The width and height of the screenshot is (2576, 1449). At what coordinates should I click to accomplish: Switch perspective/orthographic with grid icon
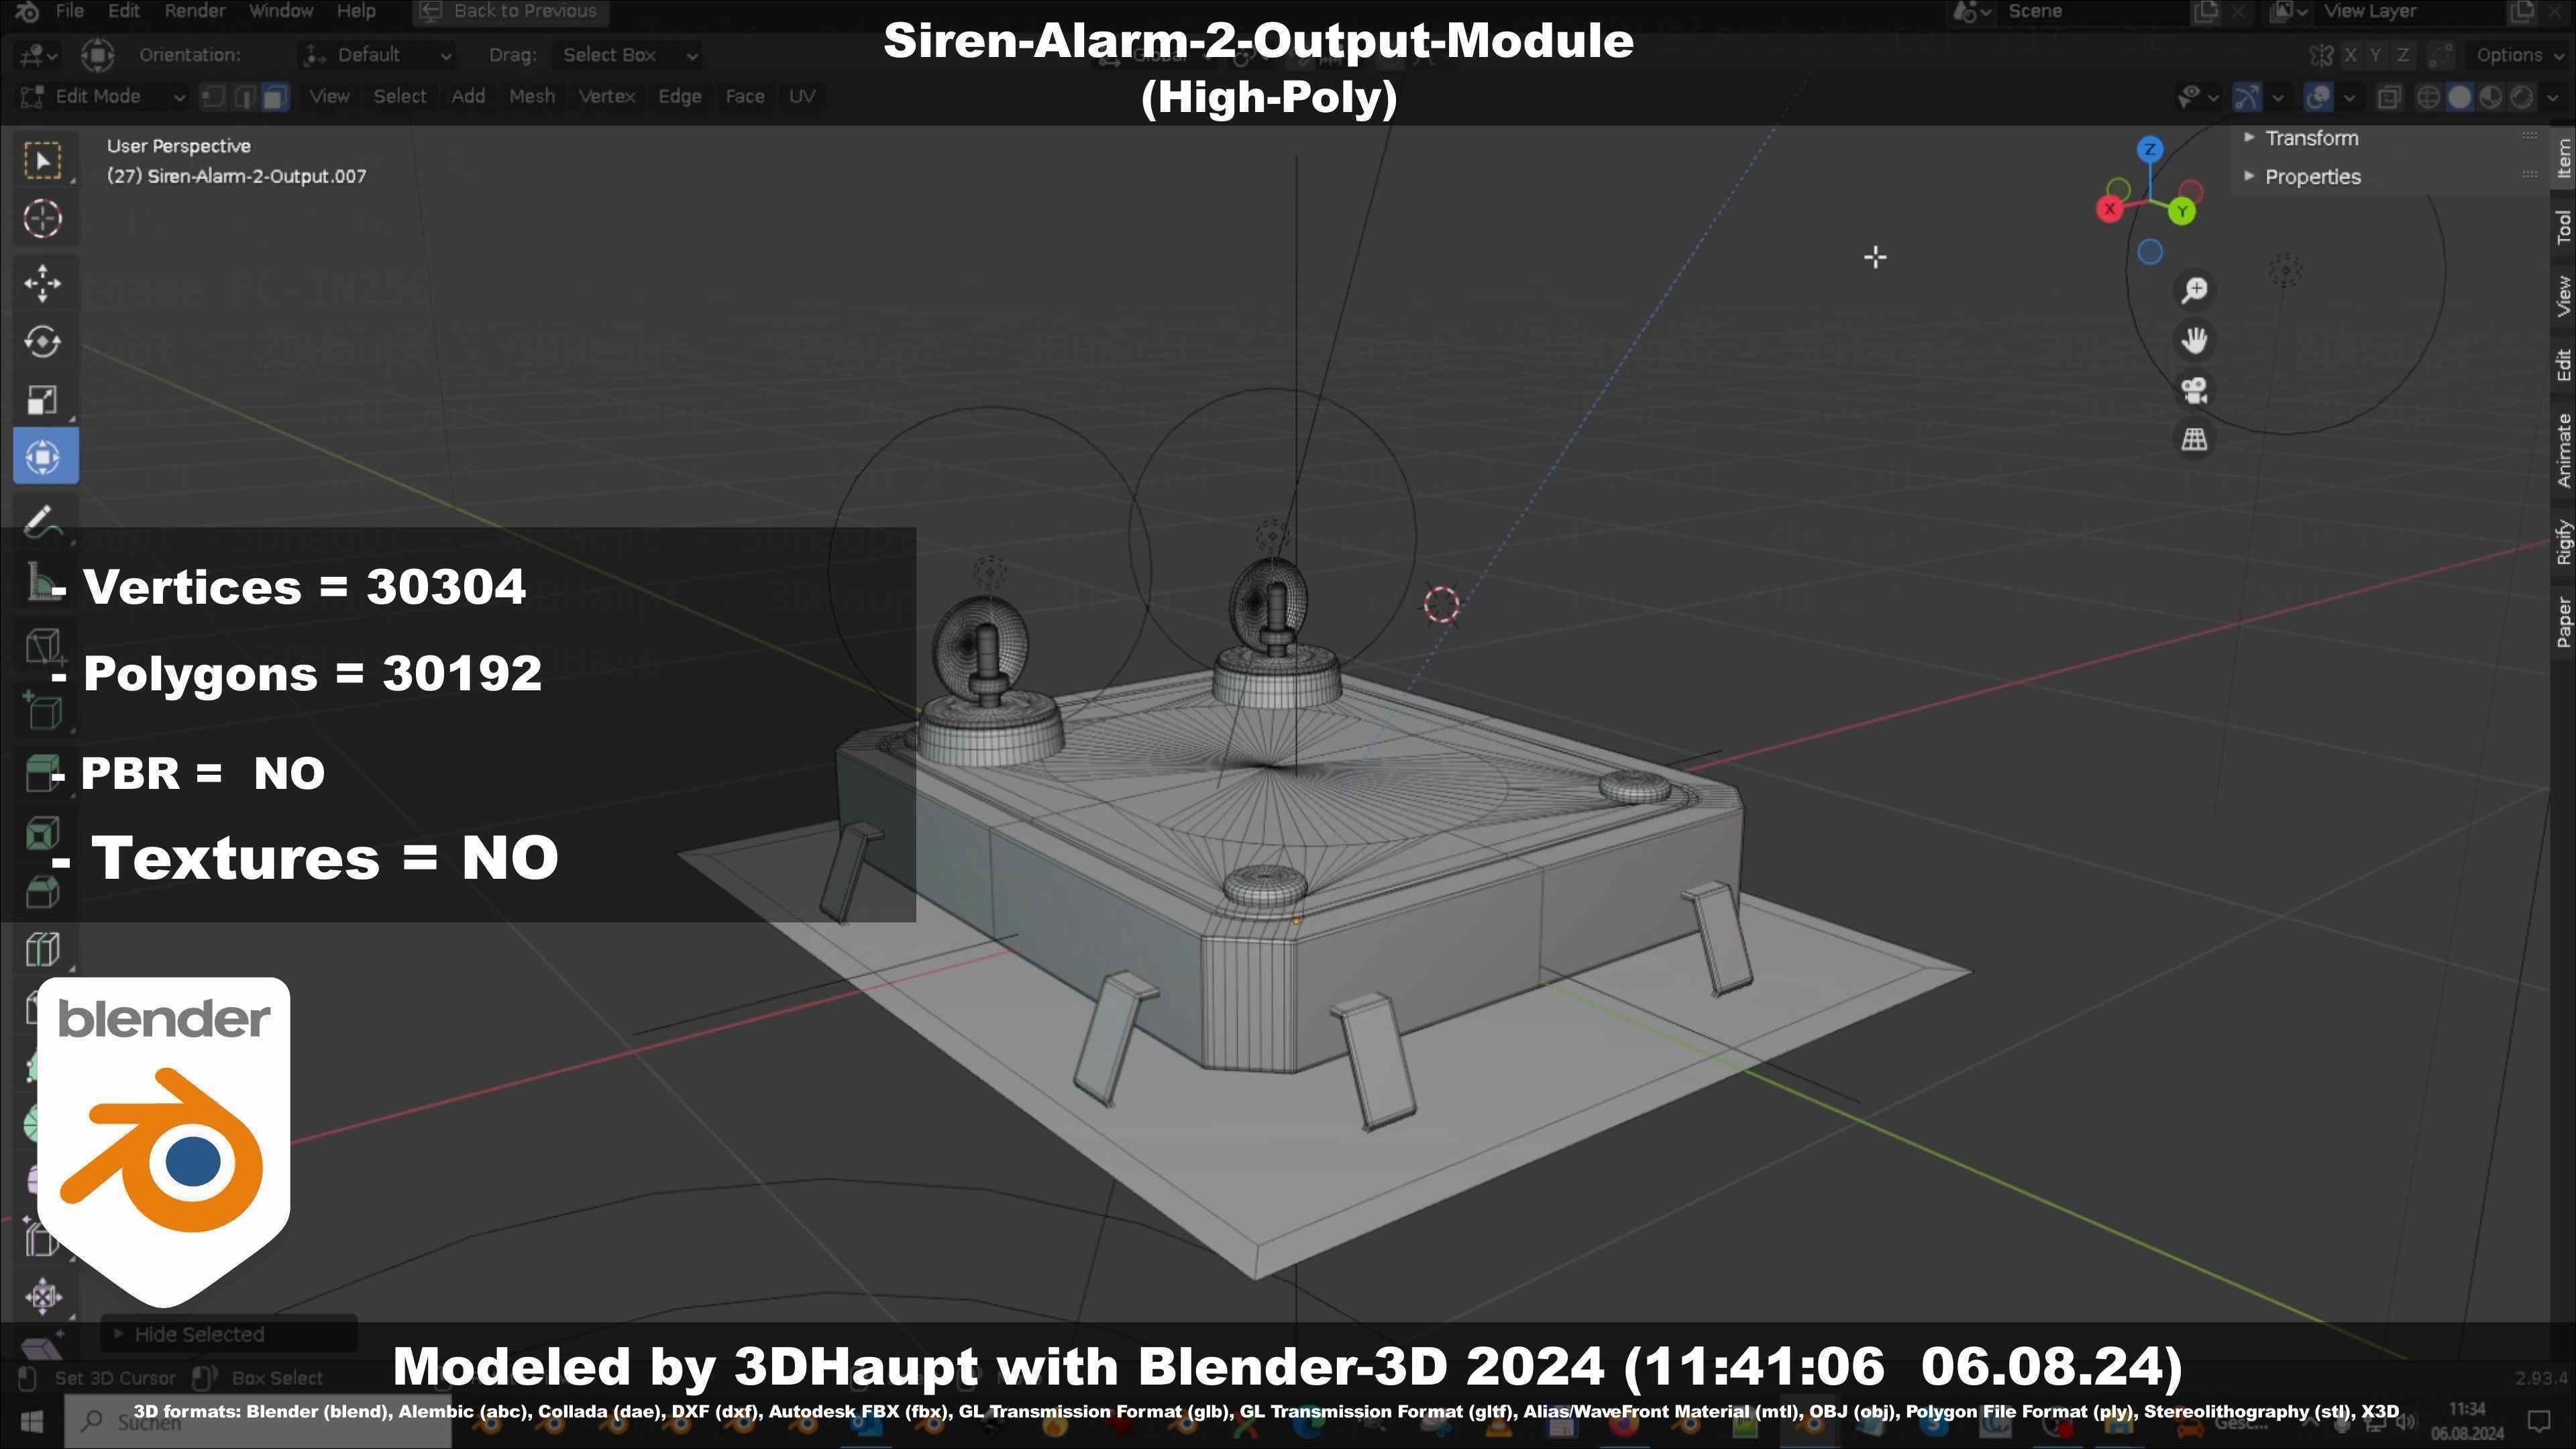point(2194,440)
